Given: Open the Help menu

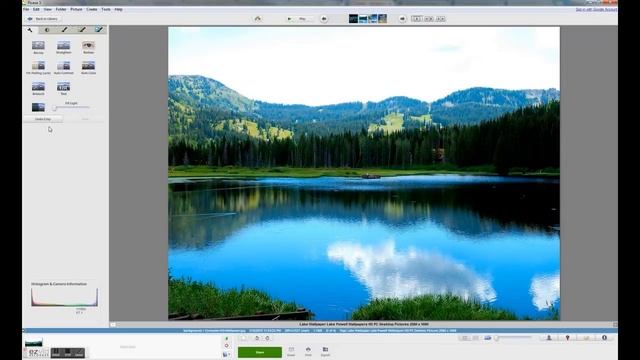Looking at the screenshot, I should tap(118, 9).
